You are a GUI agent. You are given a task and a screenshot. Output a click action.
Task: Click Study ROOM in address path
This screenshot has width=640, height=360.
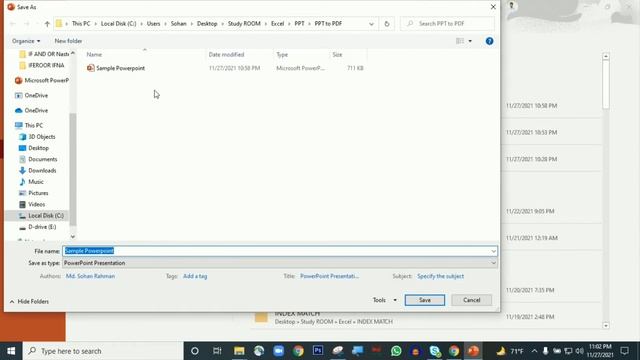pyautogui.click(x=244, y=24)
